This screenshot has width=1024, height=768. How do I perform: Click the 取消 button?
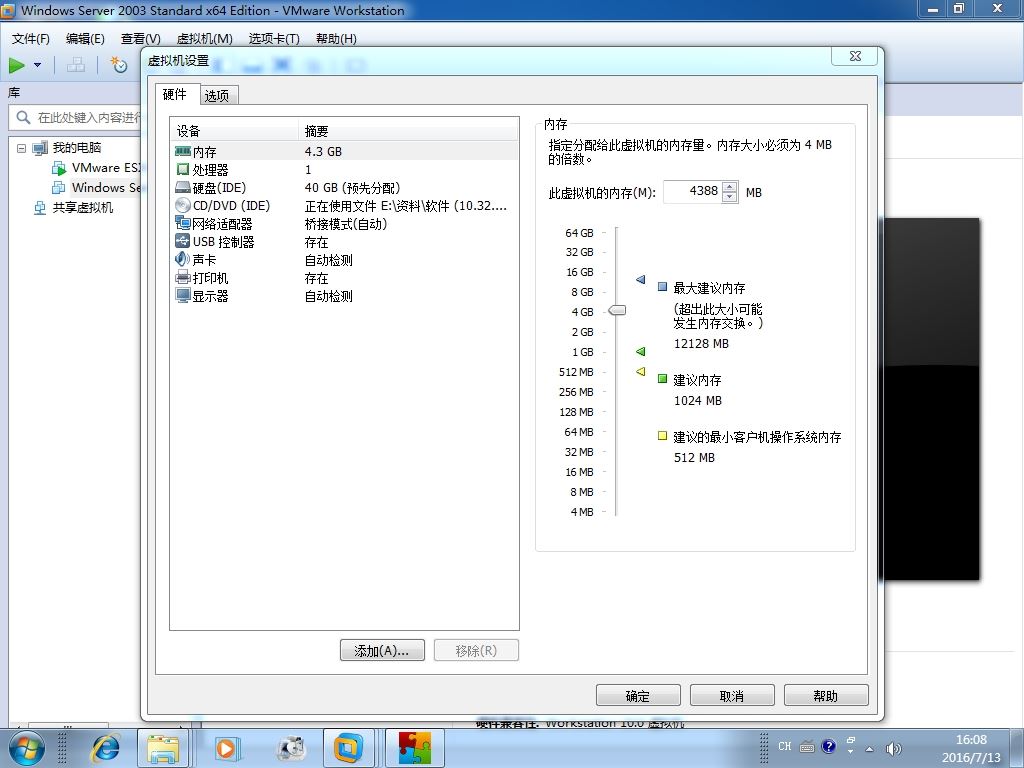(732, 696)
